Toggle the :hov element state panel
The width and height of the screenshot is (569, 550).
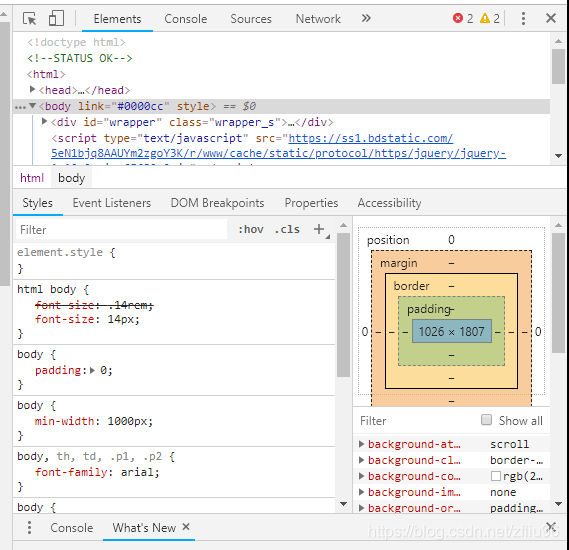(250, 229)
